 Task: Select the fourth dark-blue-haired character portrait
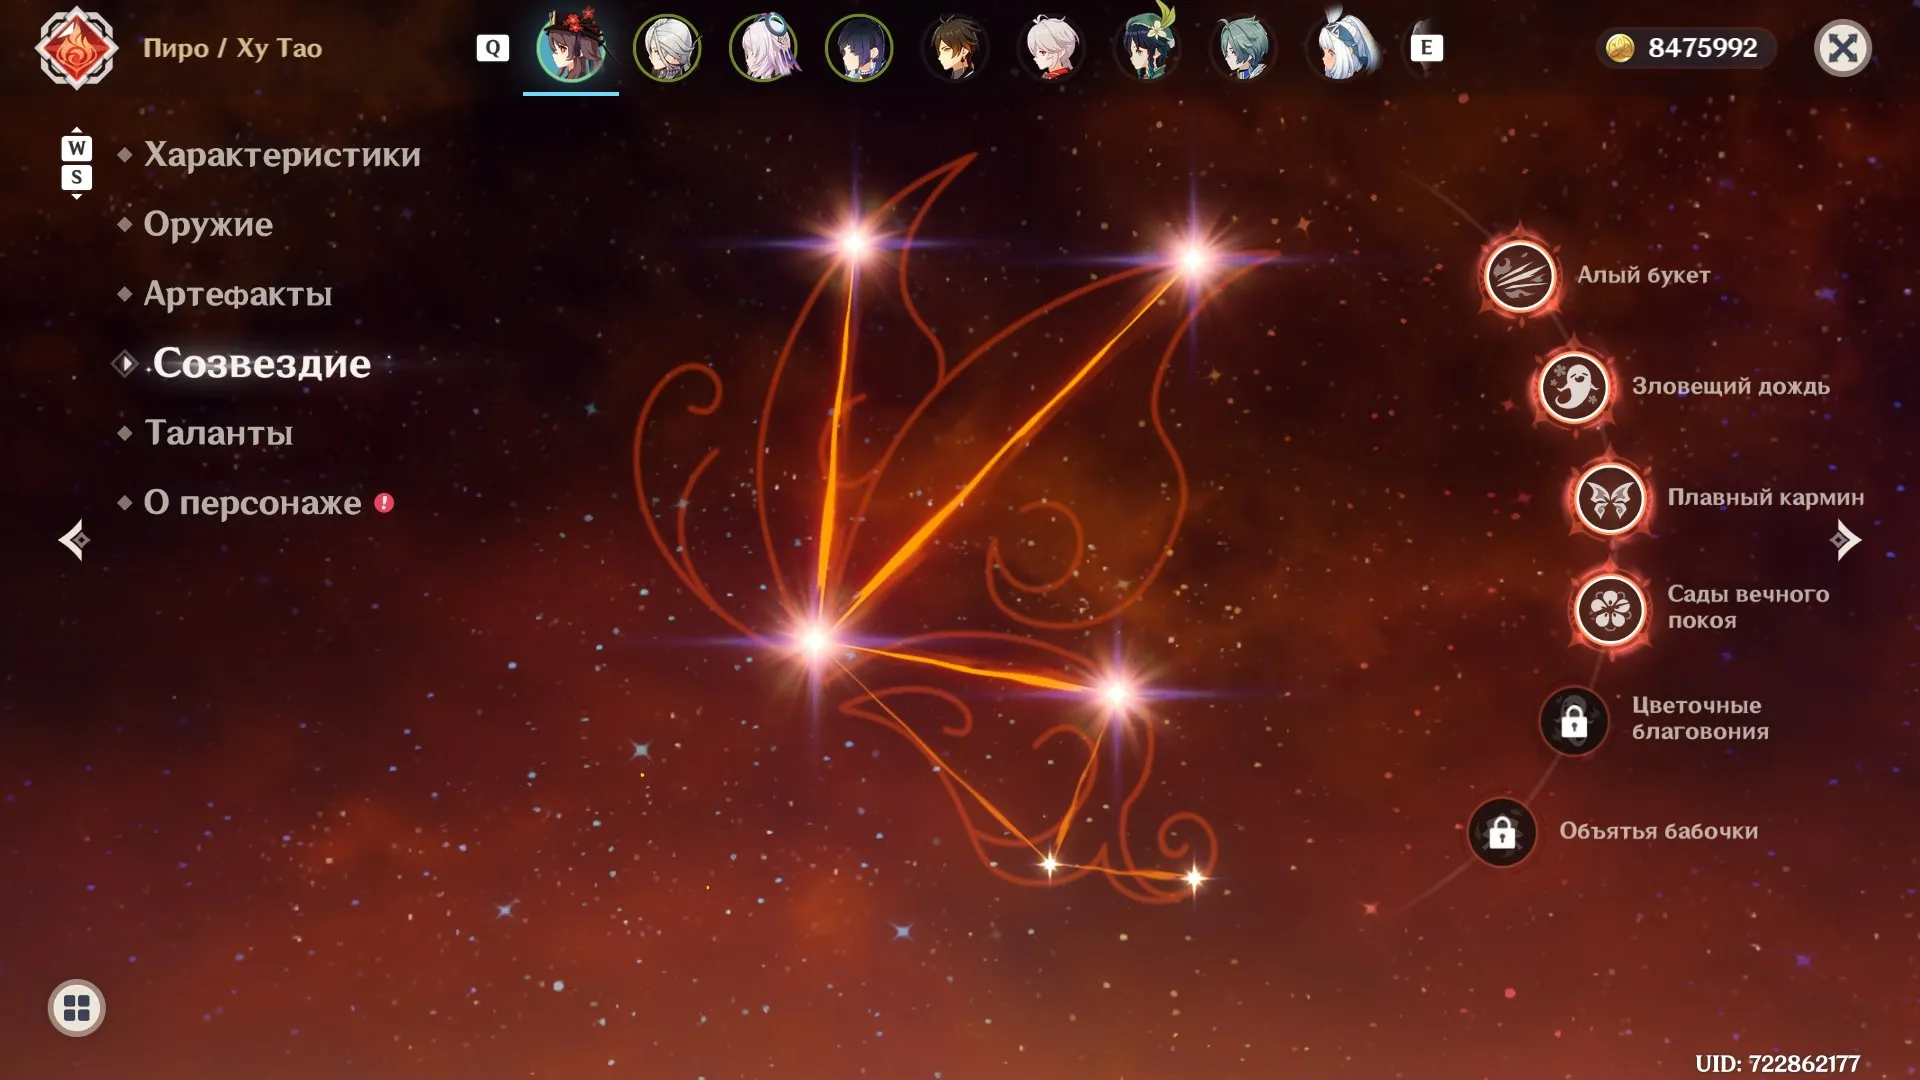click(859, 47)
